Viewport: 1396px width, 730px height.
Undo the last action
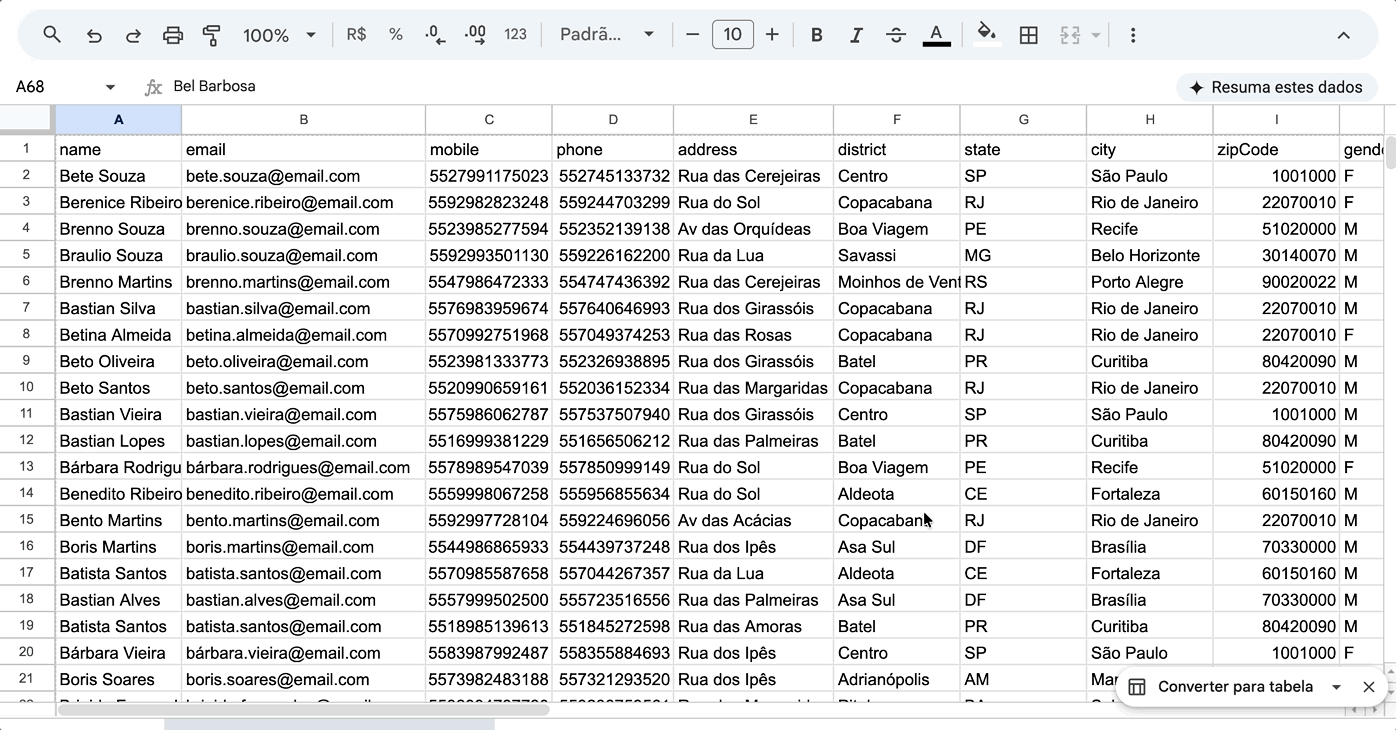tap(94, 35)
